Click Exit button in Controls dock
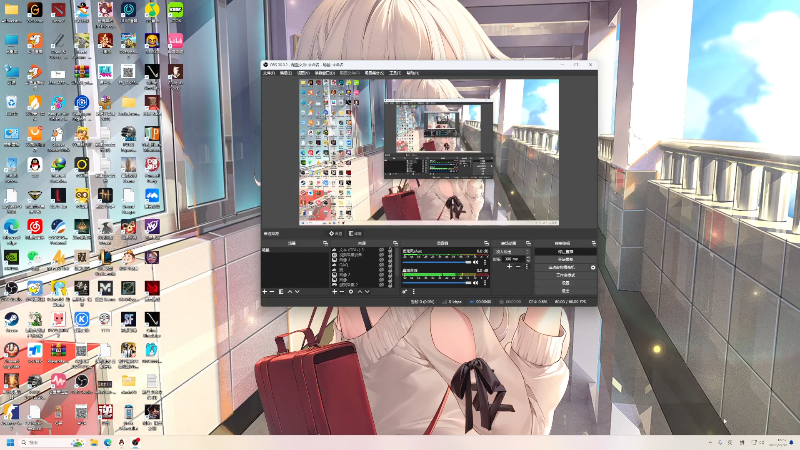800x450 pixels. [x=566, y=291]
